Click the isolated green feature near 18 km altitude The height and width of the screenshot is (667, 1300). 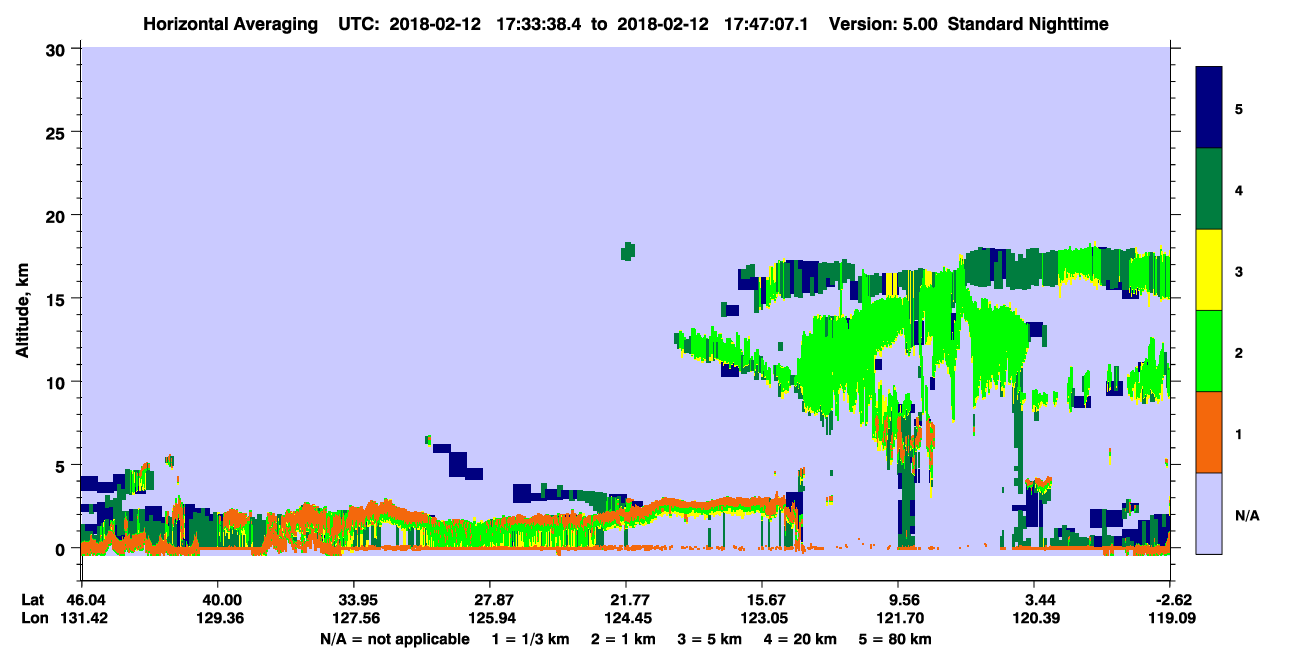point(628,251)
